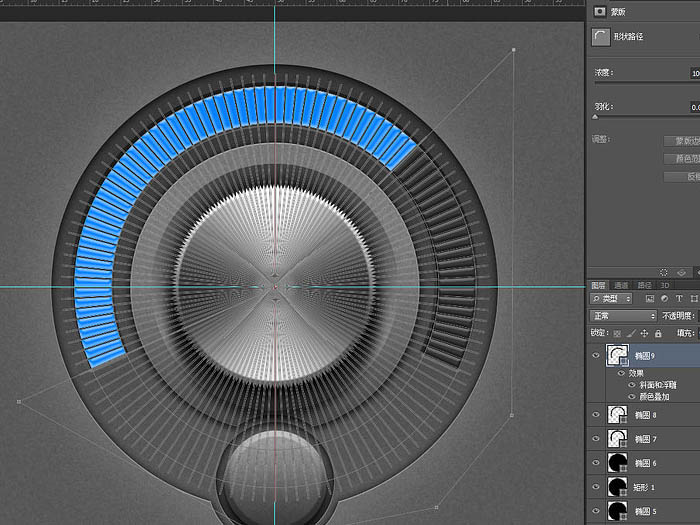Screen dimensions: 700x525
Task: Hide the 椭圆 8 layer
Action: click(597, 413)
